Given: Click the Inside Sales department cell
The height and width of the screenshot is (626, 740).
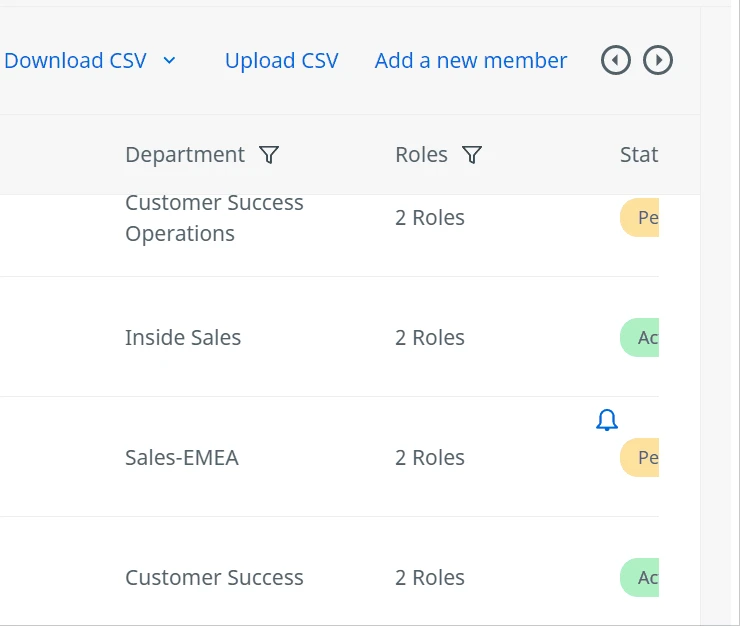Looking at the screenshot, I should pos(183,338).
